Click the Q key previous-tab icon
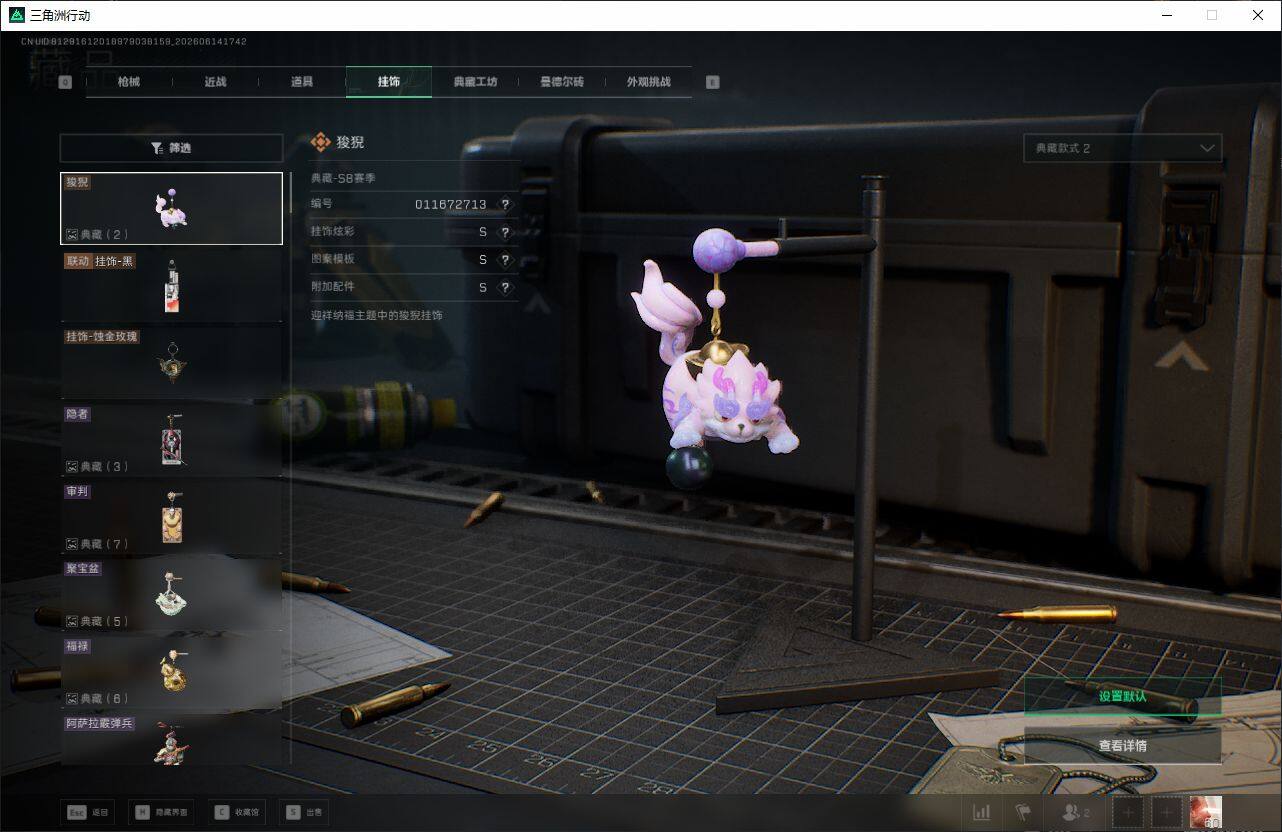The image size is (1282, 832). coord(65,83)
